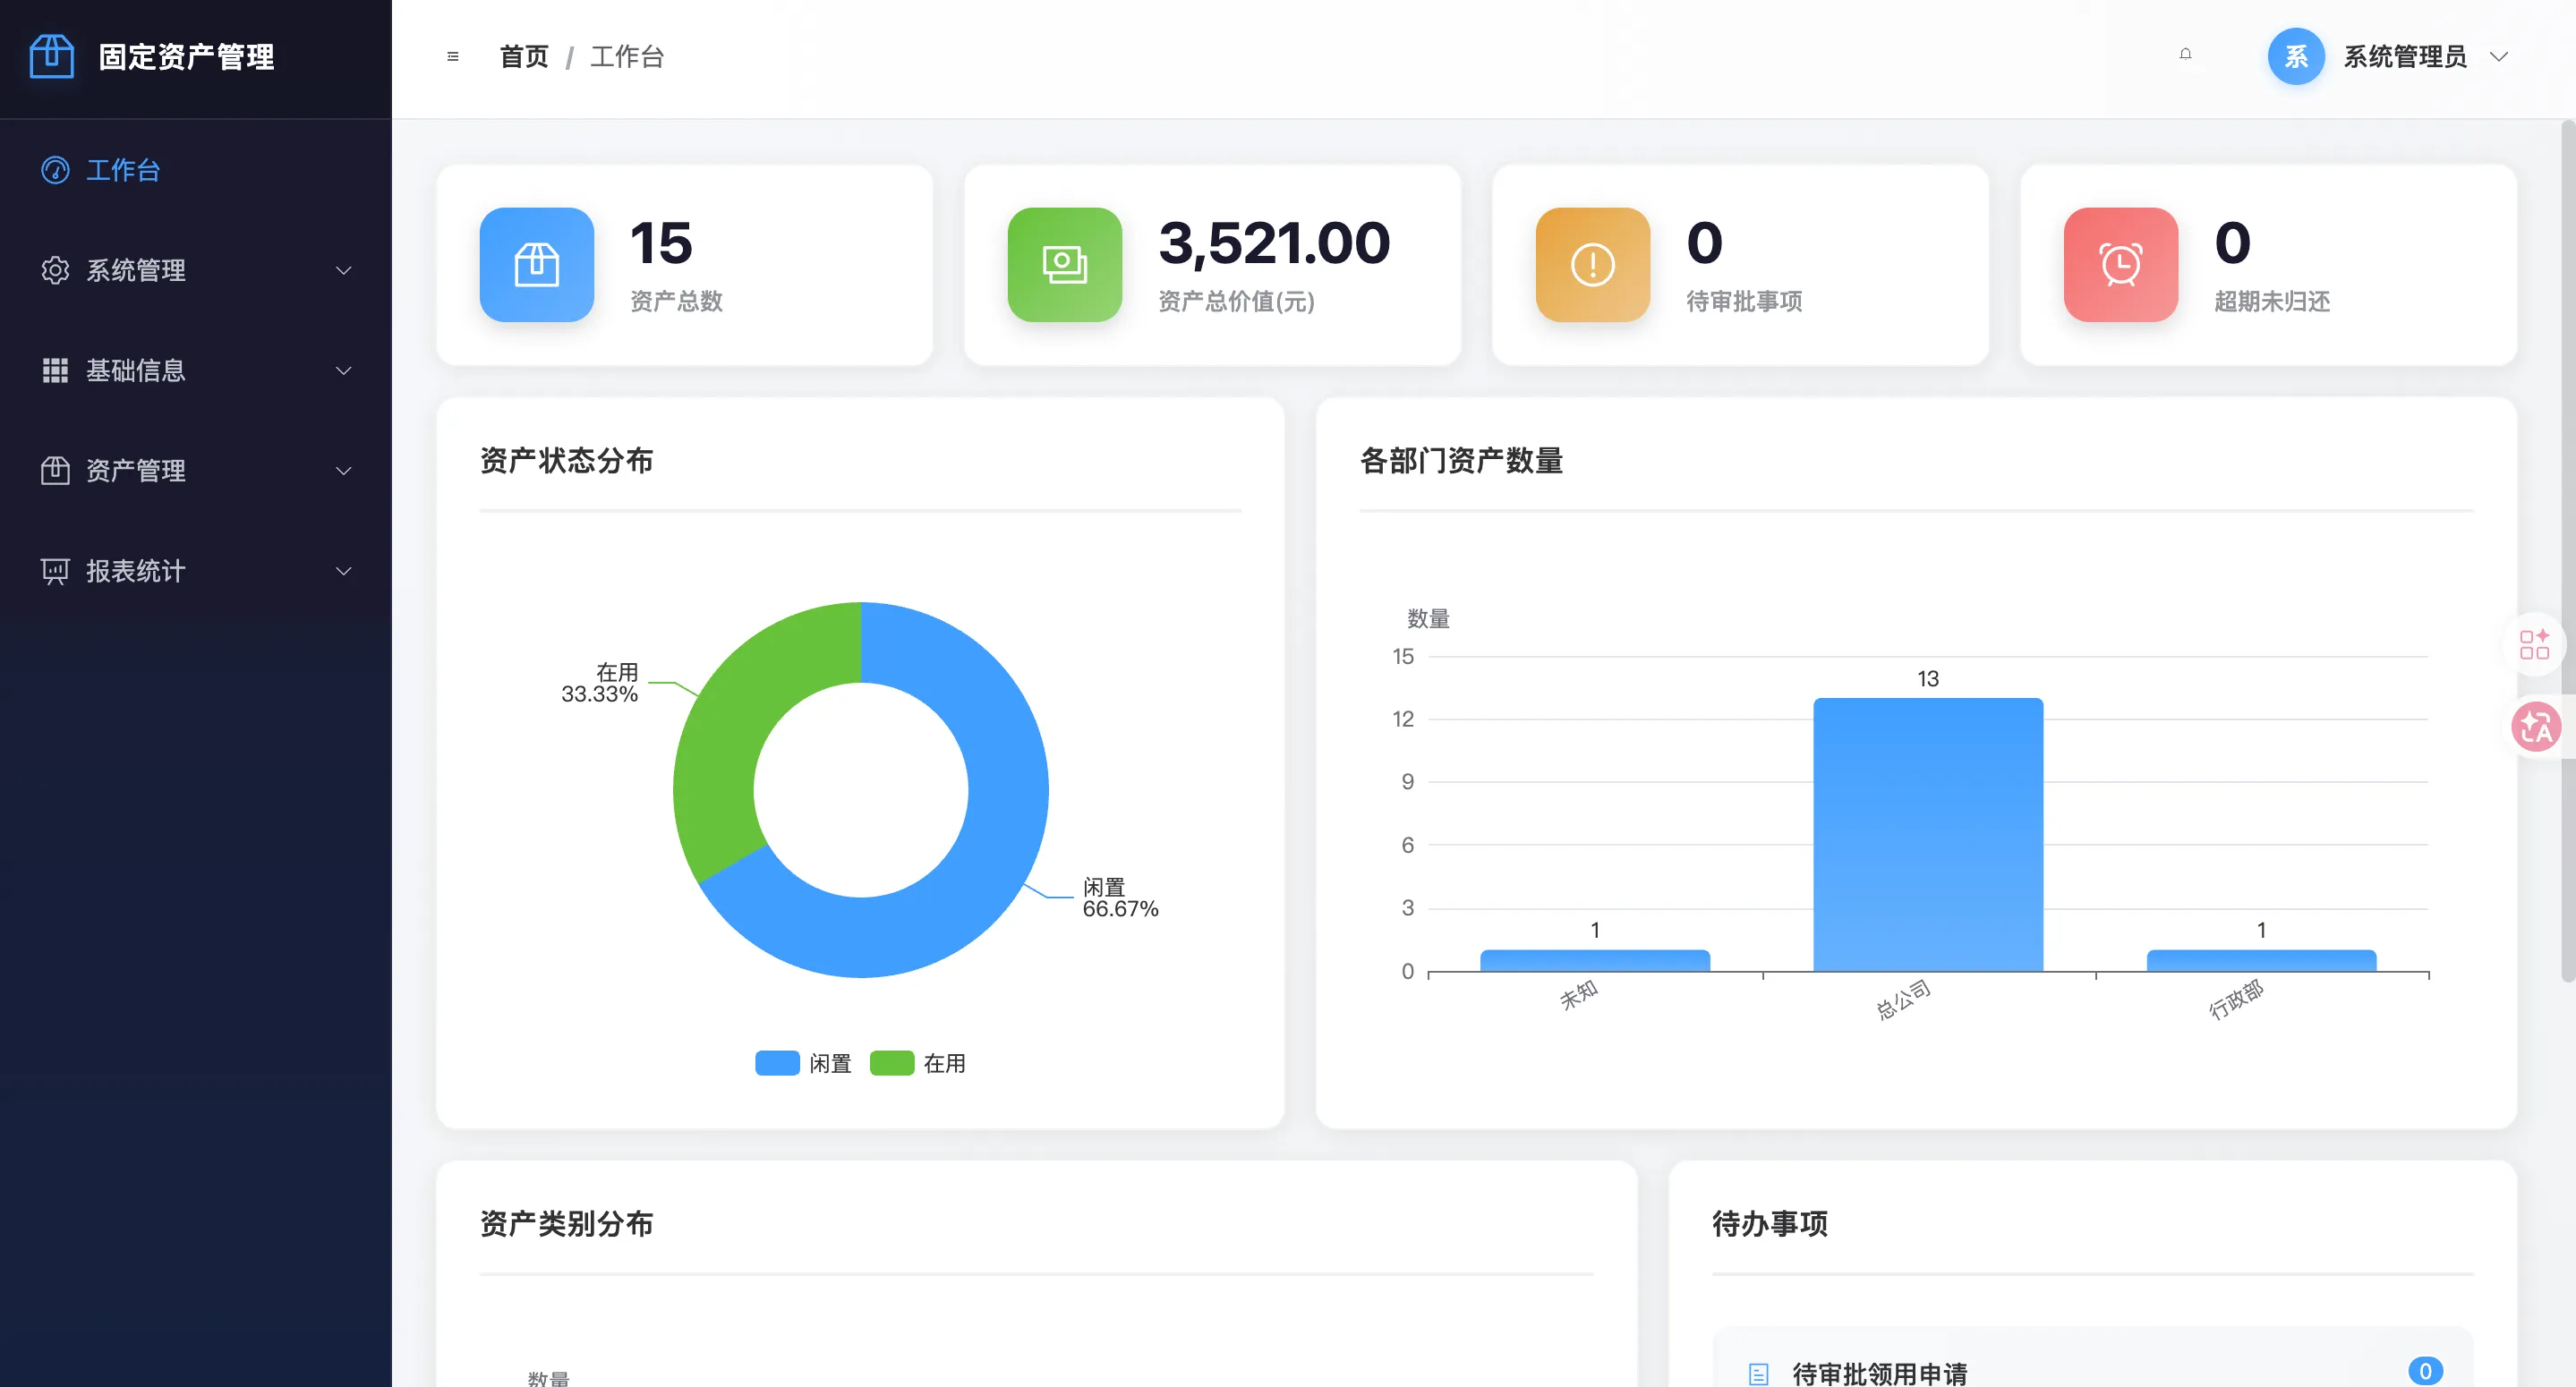Click the 3,521.00 total asset value
The width and height of the screenshot is (2576, 1387).
1274,243
